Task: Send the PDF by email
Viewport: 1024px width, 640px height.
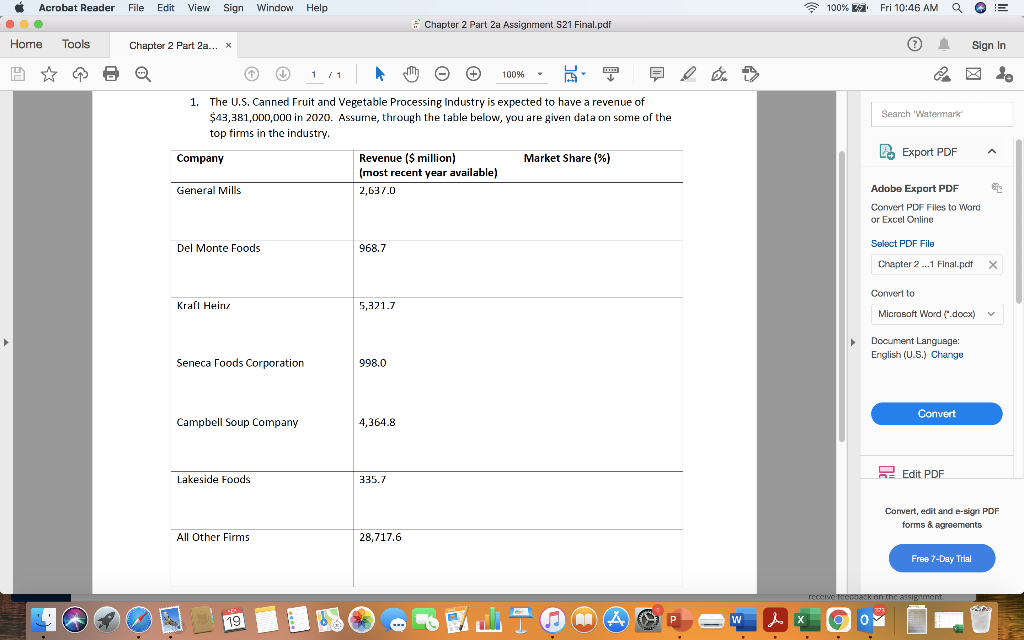Action: coord(971,73)
